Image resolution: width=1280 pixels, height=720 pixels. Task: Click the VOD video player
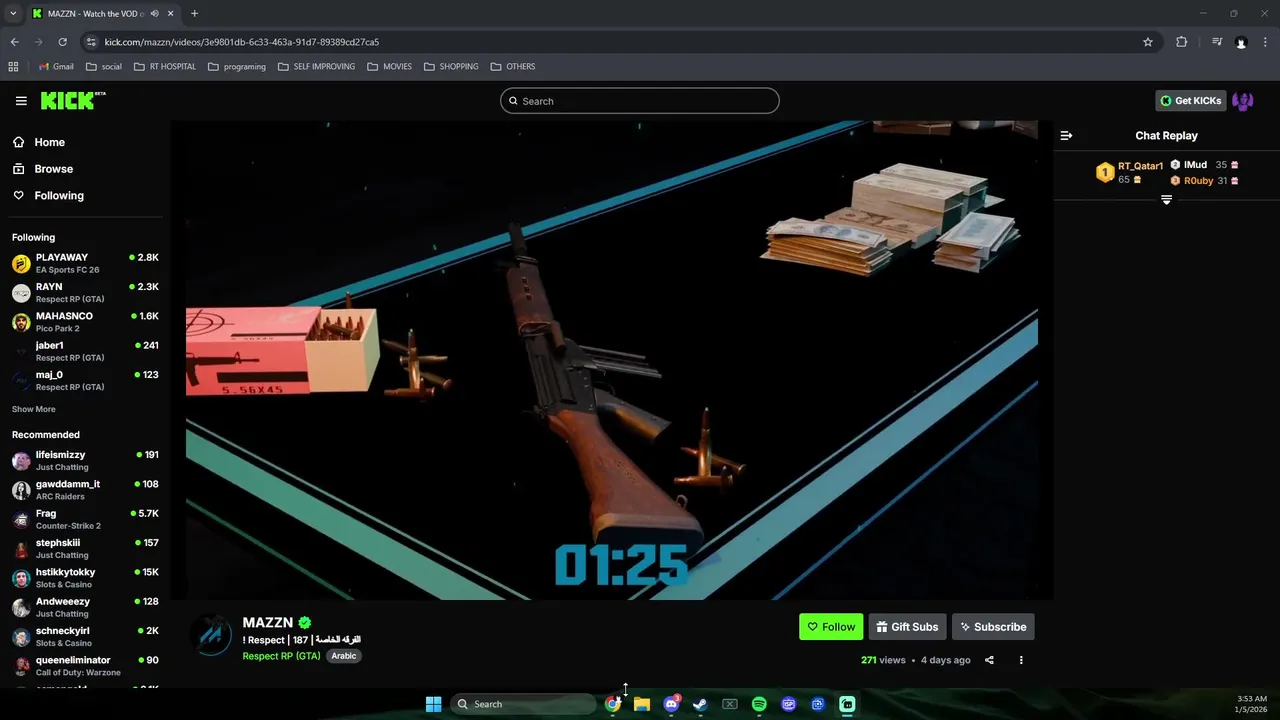click(612, 361)
